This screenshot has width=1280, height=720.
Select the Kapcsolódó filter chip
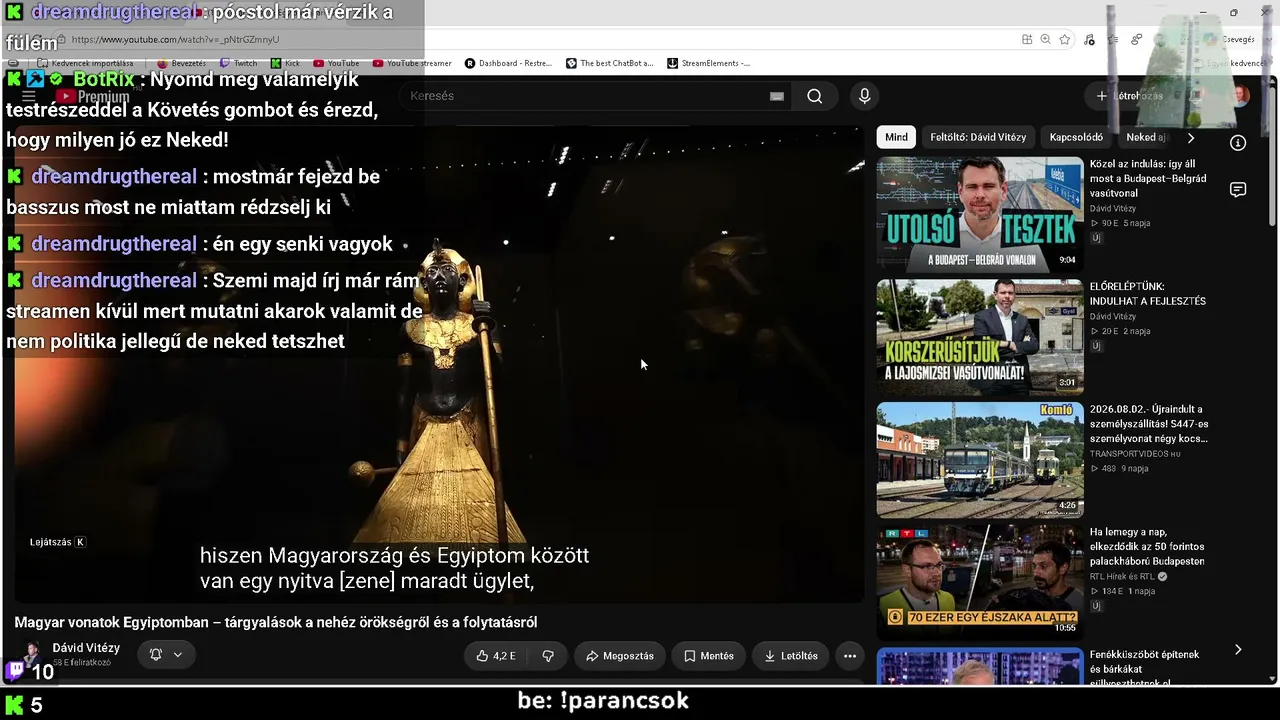1077,137
